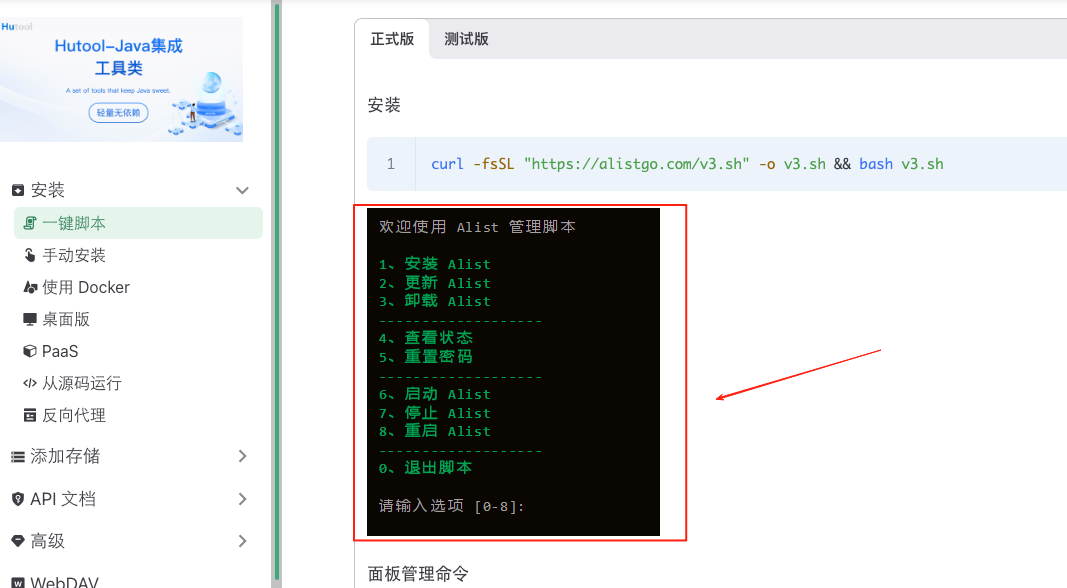Image resolution: width=1067 pixels, height=588 pixels.
Task: Click the PaaS cube icon
Action: [30, 351]
